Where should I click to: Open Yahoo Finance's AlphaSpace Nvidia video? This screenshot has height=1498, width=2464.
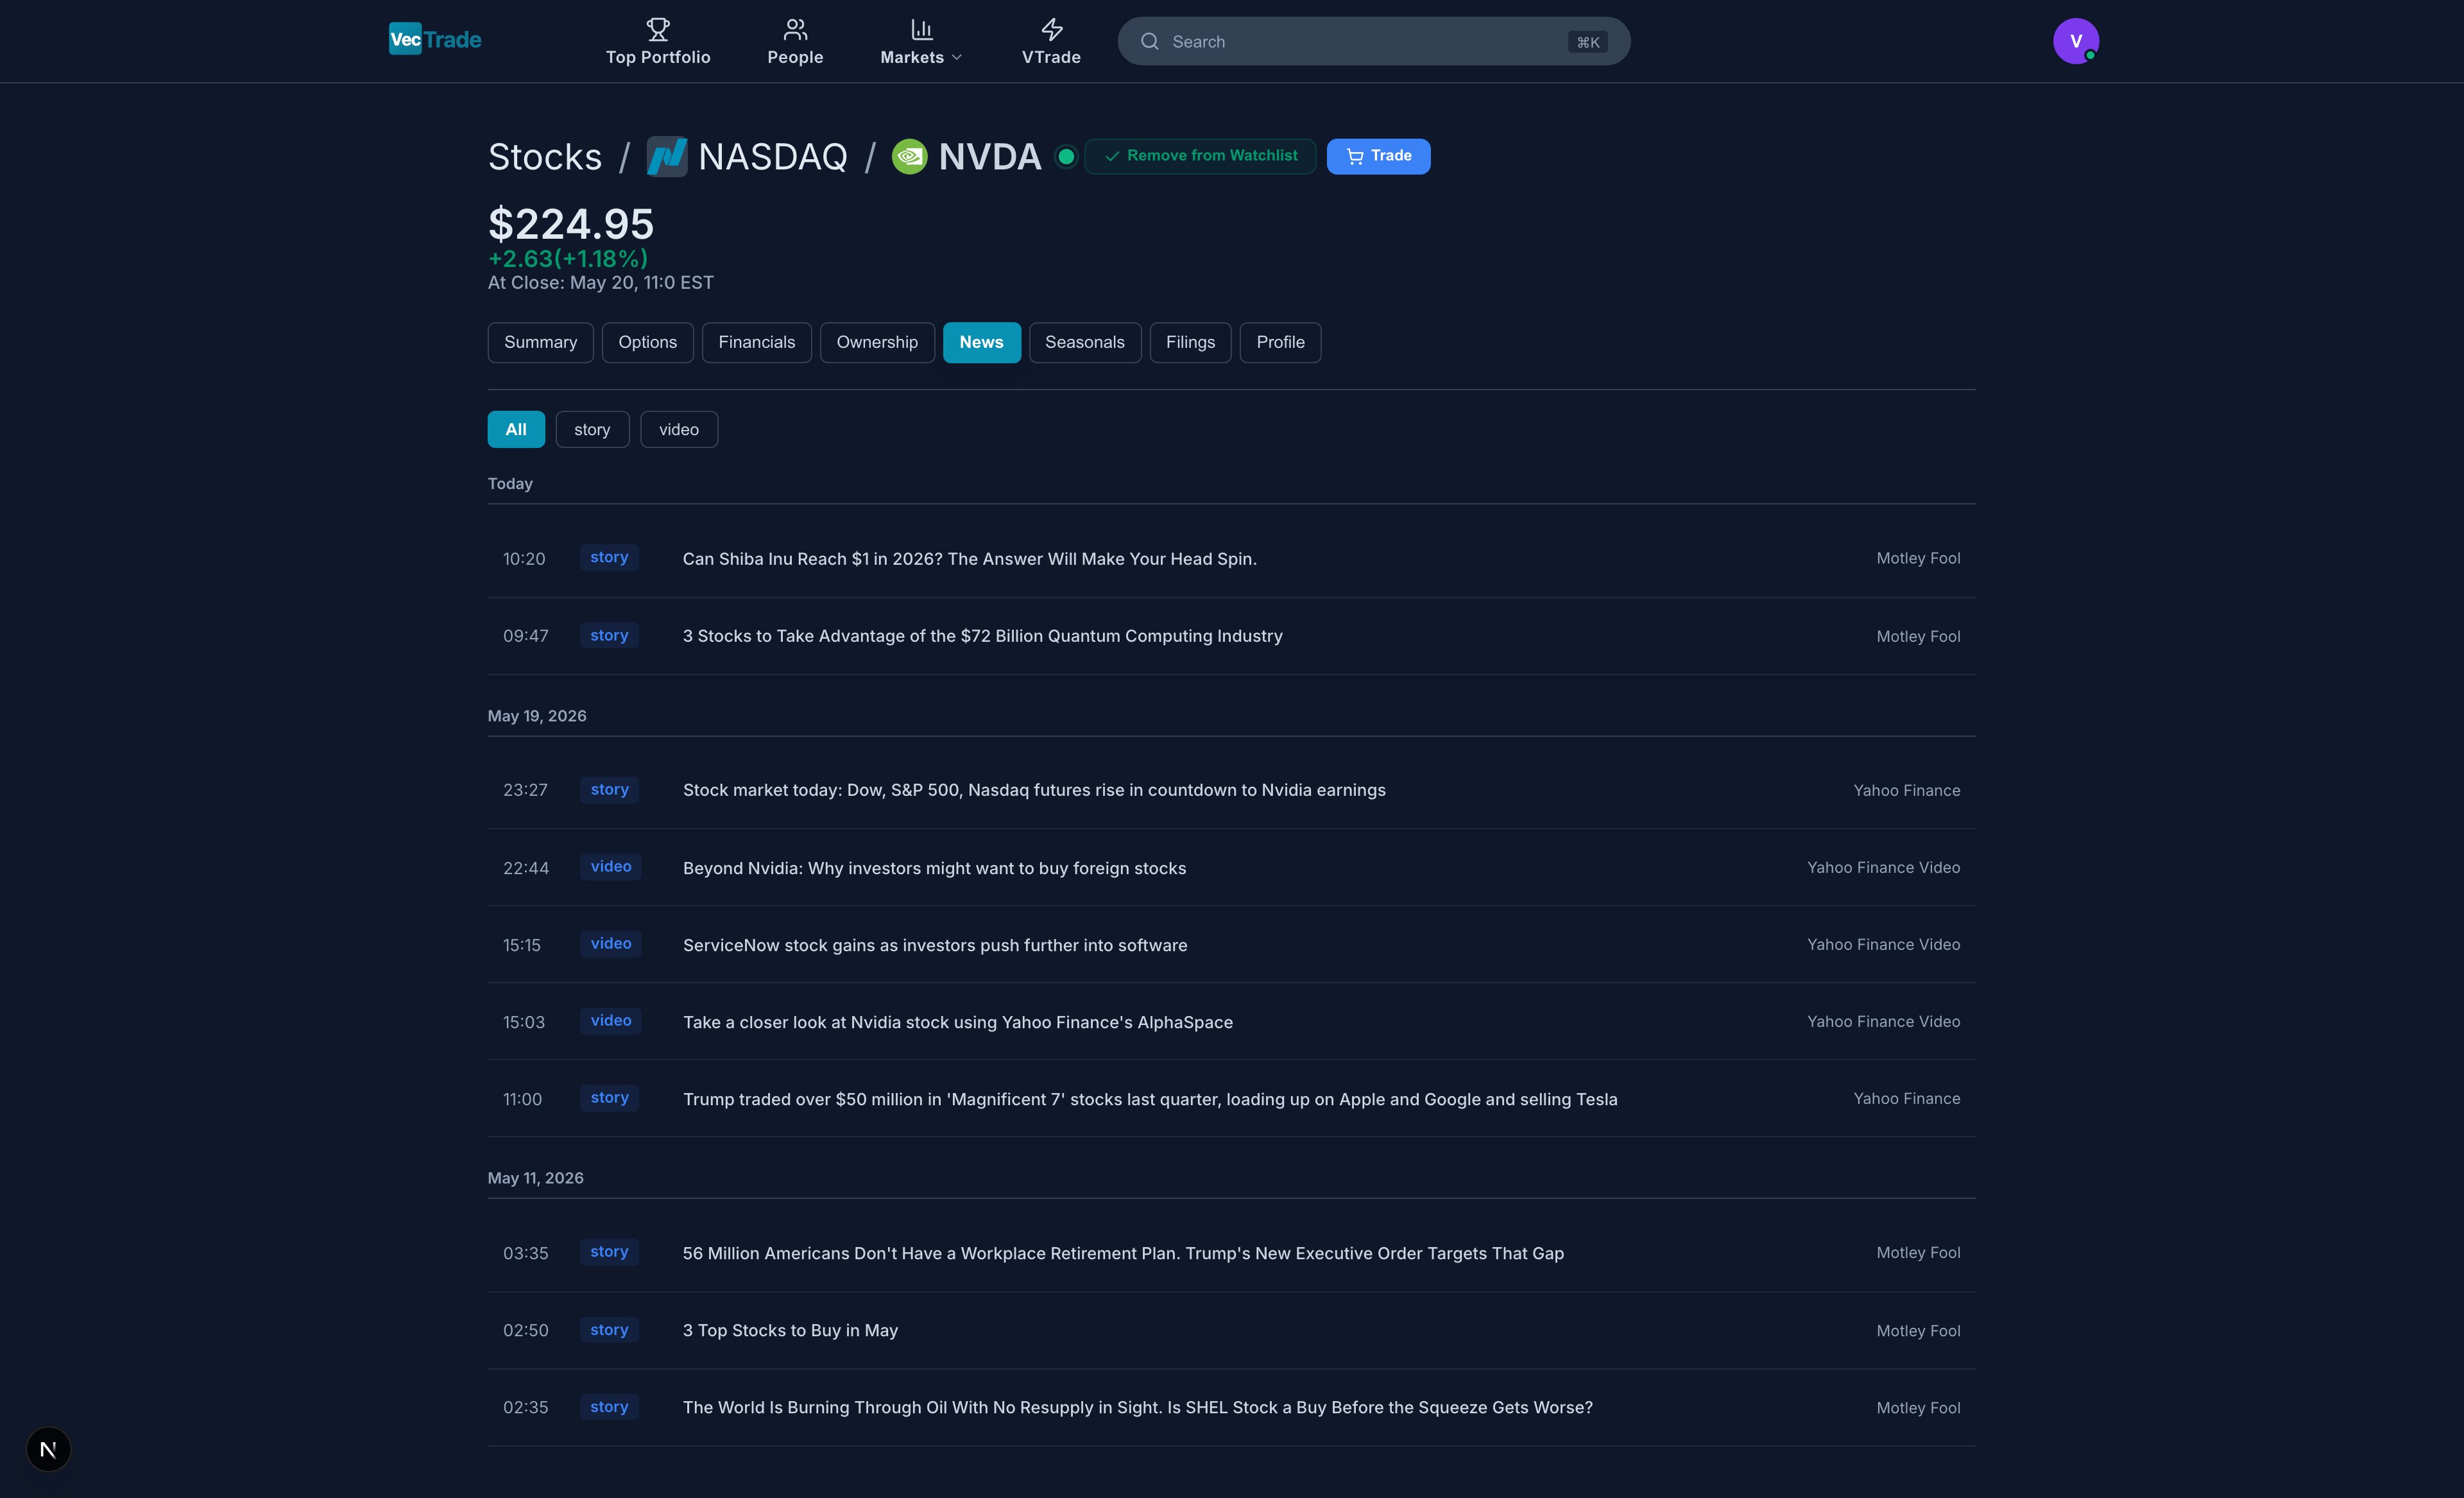coord(958,1022)
